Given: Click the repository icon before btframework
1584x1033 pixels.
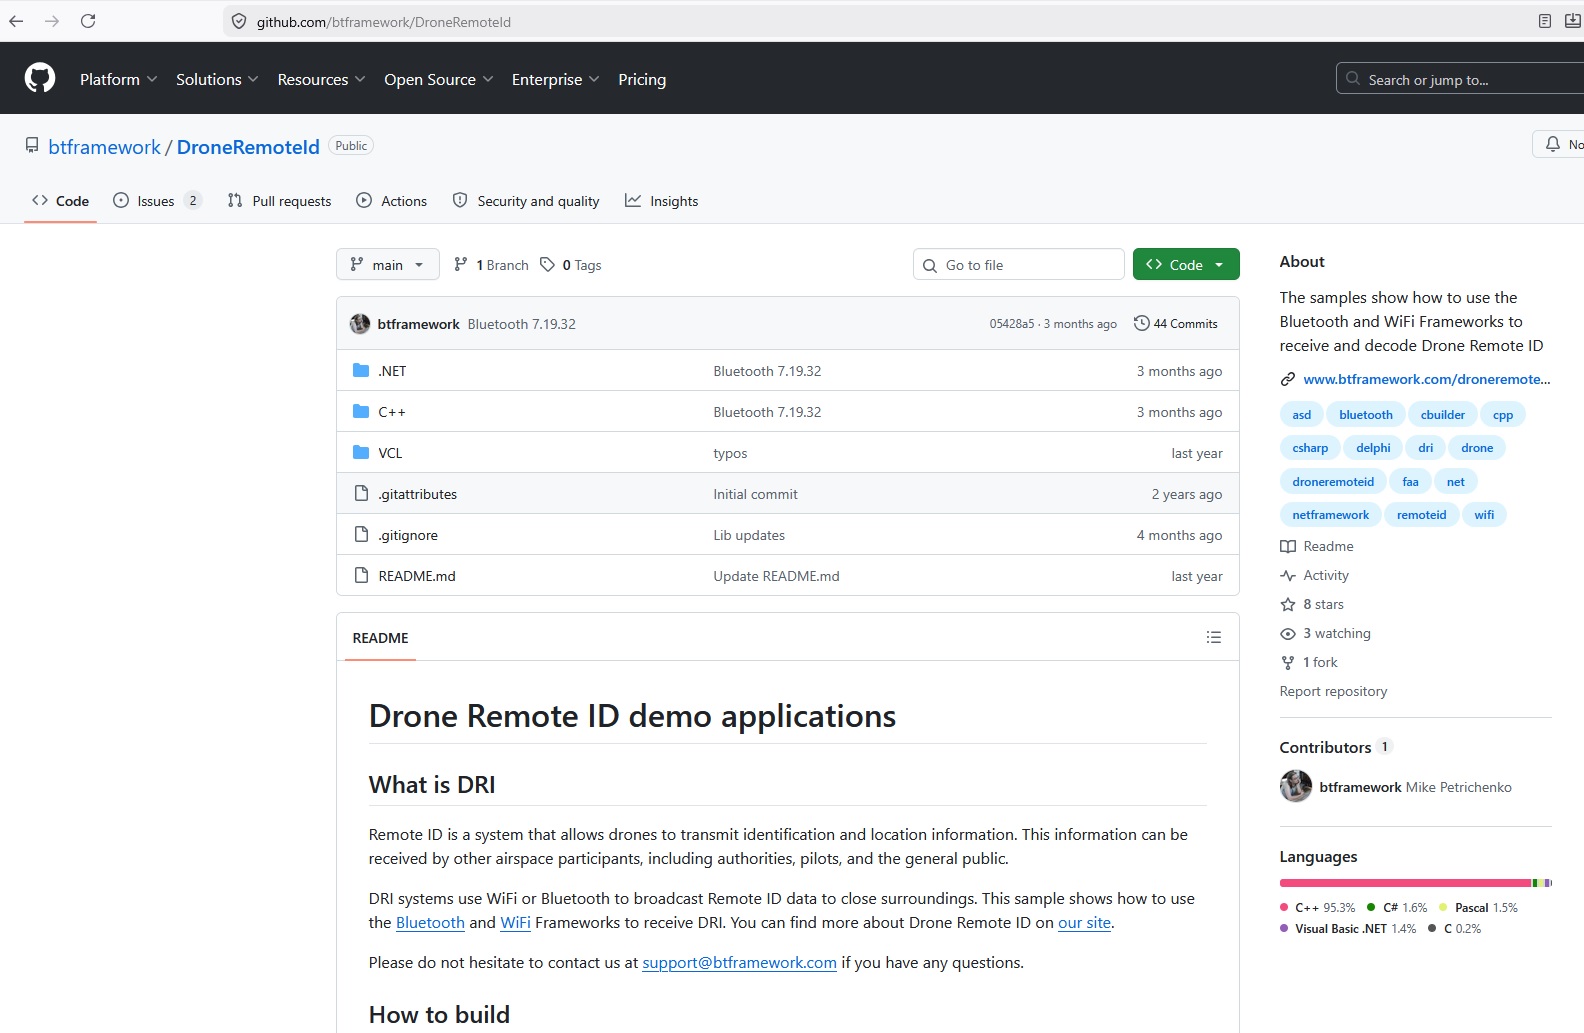Looking at the screenshot, I should (x=32, y=146).
